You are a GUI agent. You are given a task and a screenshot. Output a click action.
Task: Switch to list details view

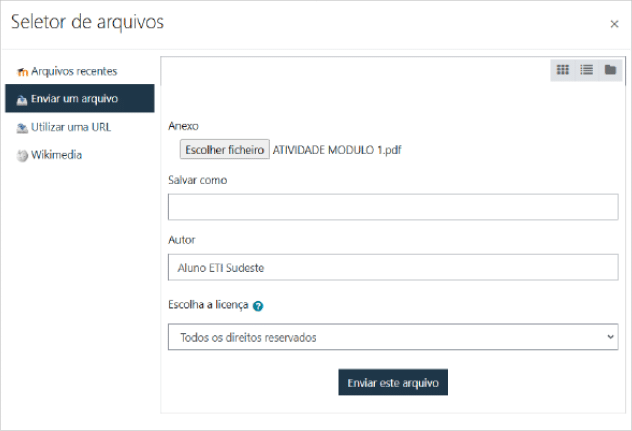587,70
